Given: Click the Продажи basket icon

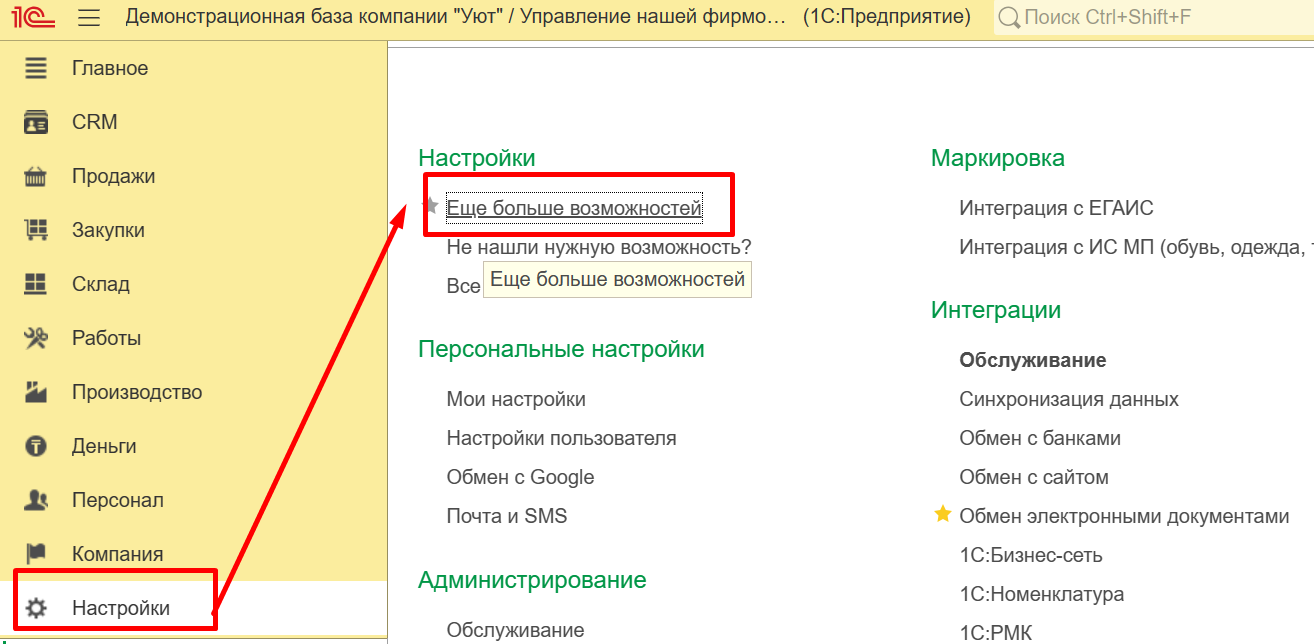Looking at the screenshot, I should point(36,177).
